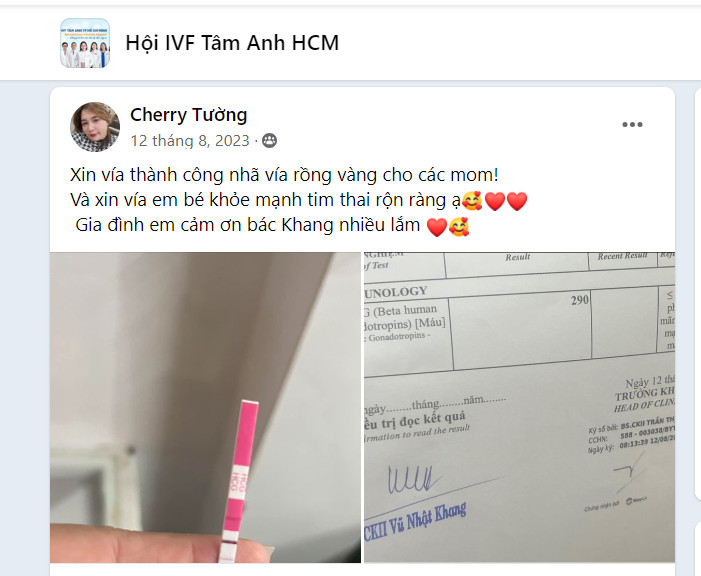Click the blue doctor signature in lab photo
This screenshot has width=701, height=576.
[411, 479]
